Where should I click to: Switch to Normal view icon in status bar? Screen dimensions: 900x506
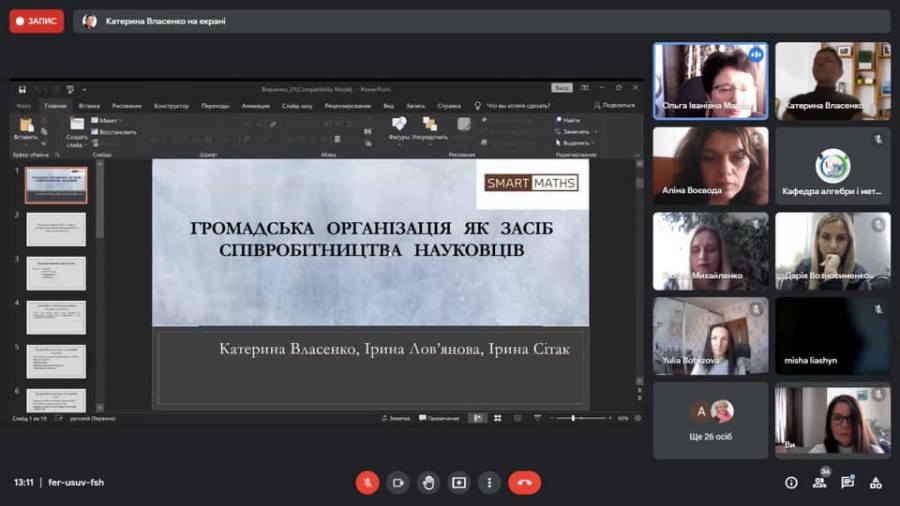click(478, 418)
